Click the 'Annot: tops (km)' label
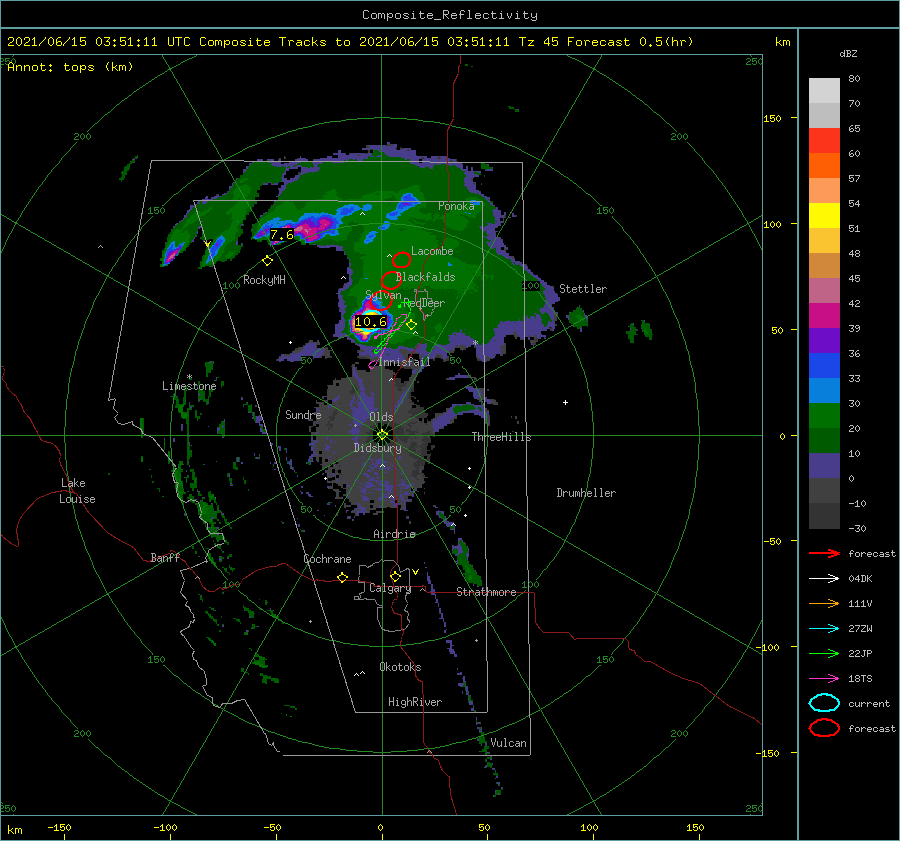Screen dimensions: 900x841 point(70,67)
